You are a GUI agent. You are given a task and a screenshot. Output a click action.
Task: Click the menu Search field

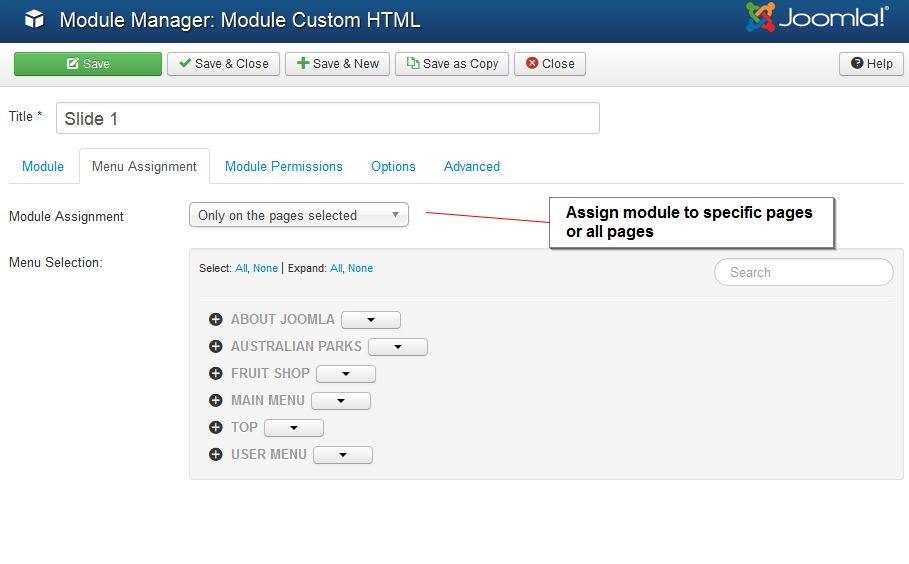click(803, 272)
